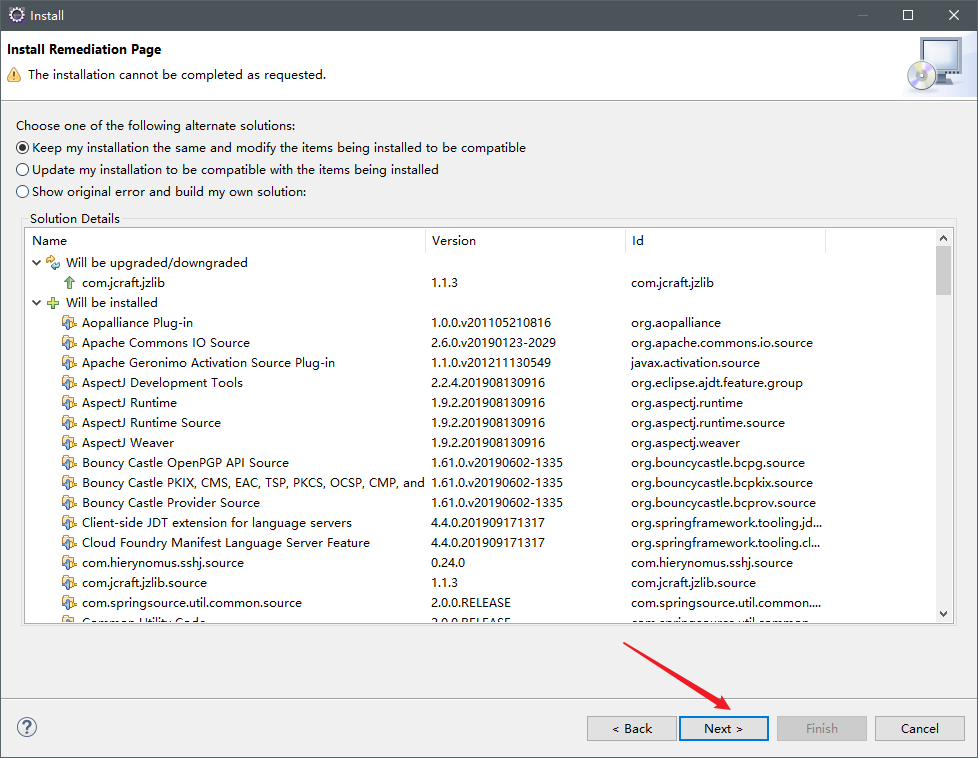Image resolution: width=978 pixels, height=758 pixels.
Task: Click the icon beside Apache Commons IO Source
Action: 69,343
